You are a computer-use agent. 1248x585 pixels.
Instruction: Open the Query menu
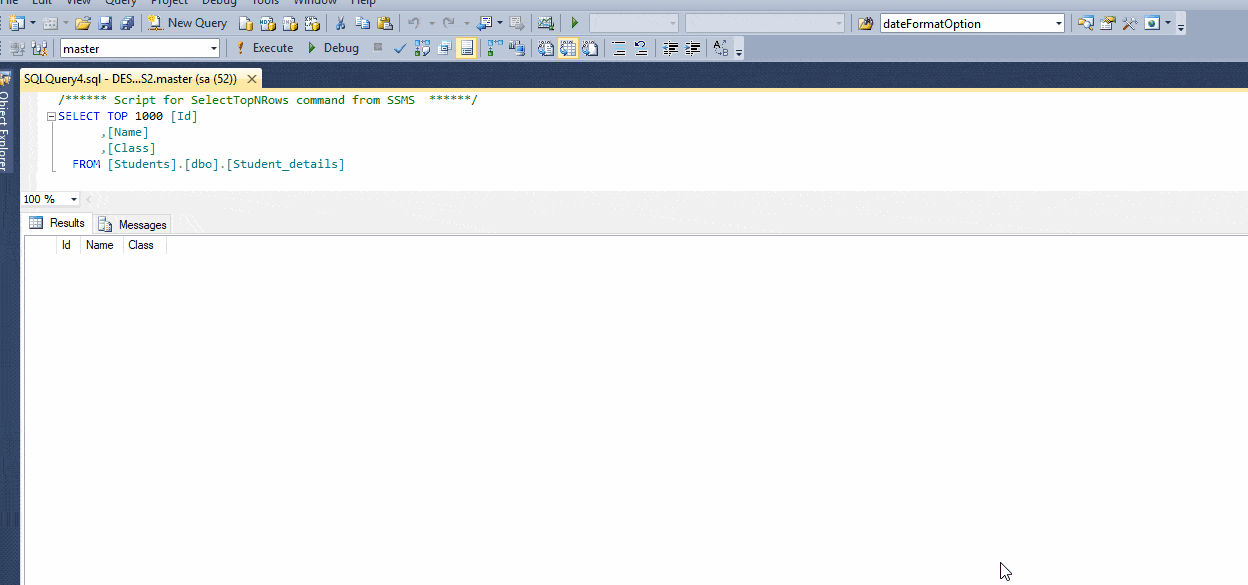(120, 3)
